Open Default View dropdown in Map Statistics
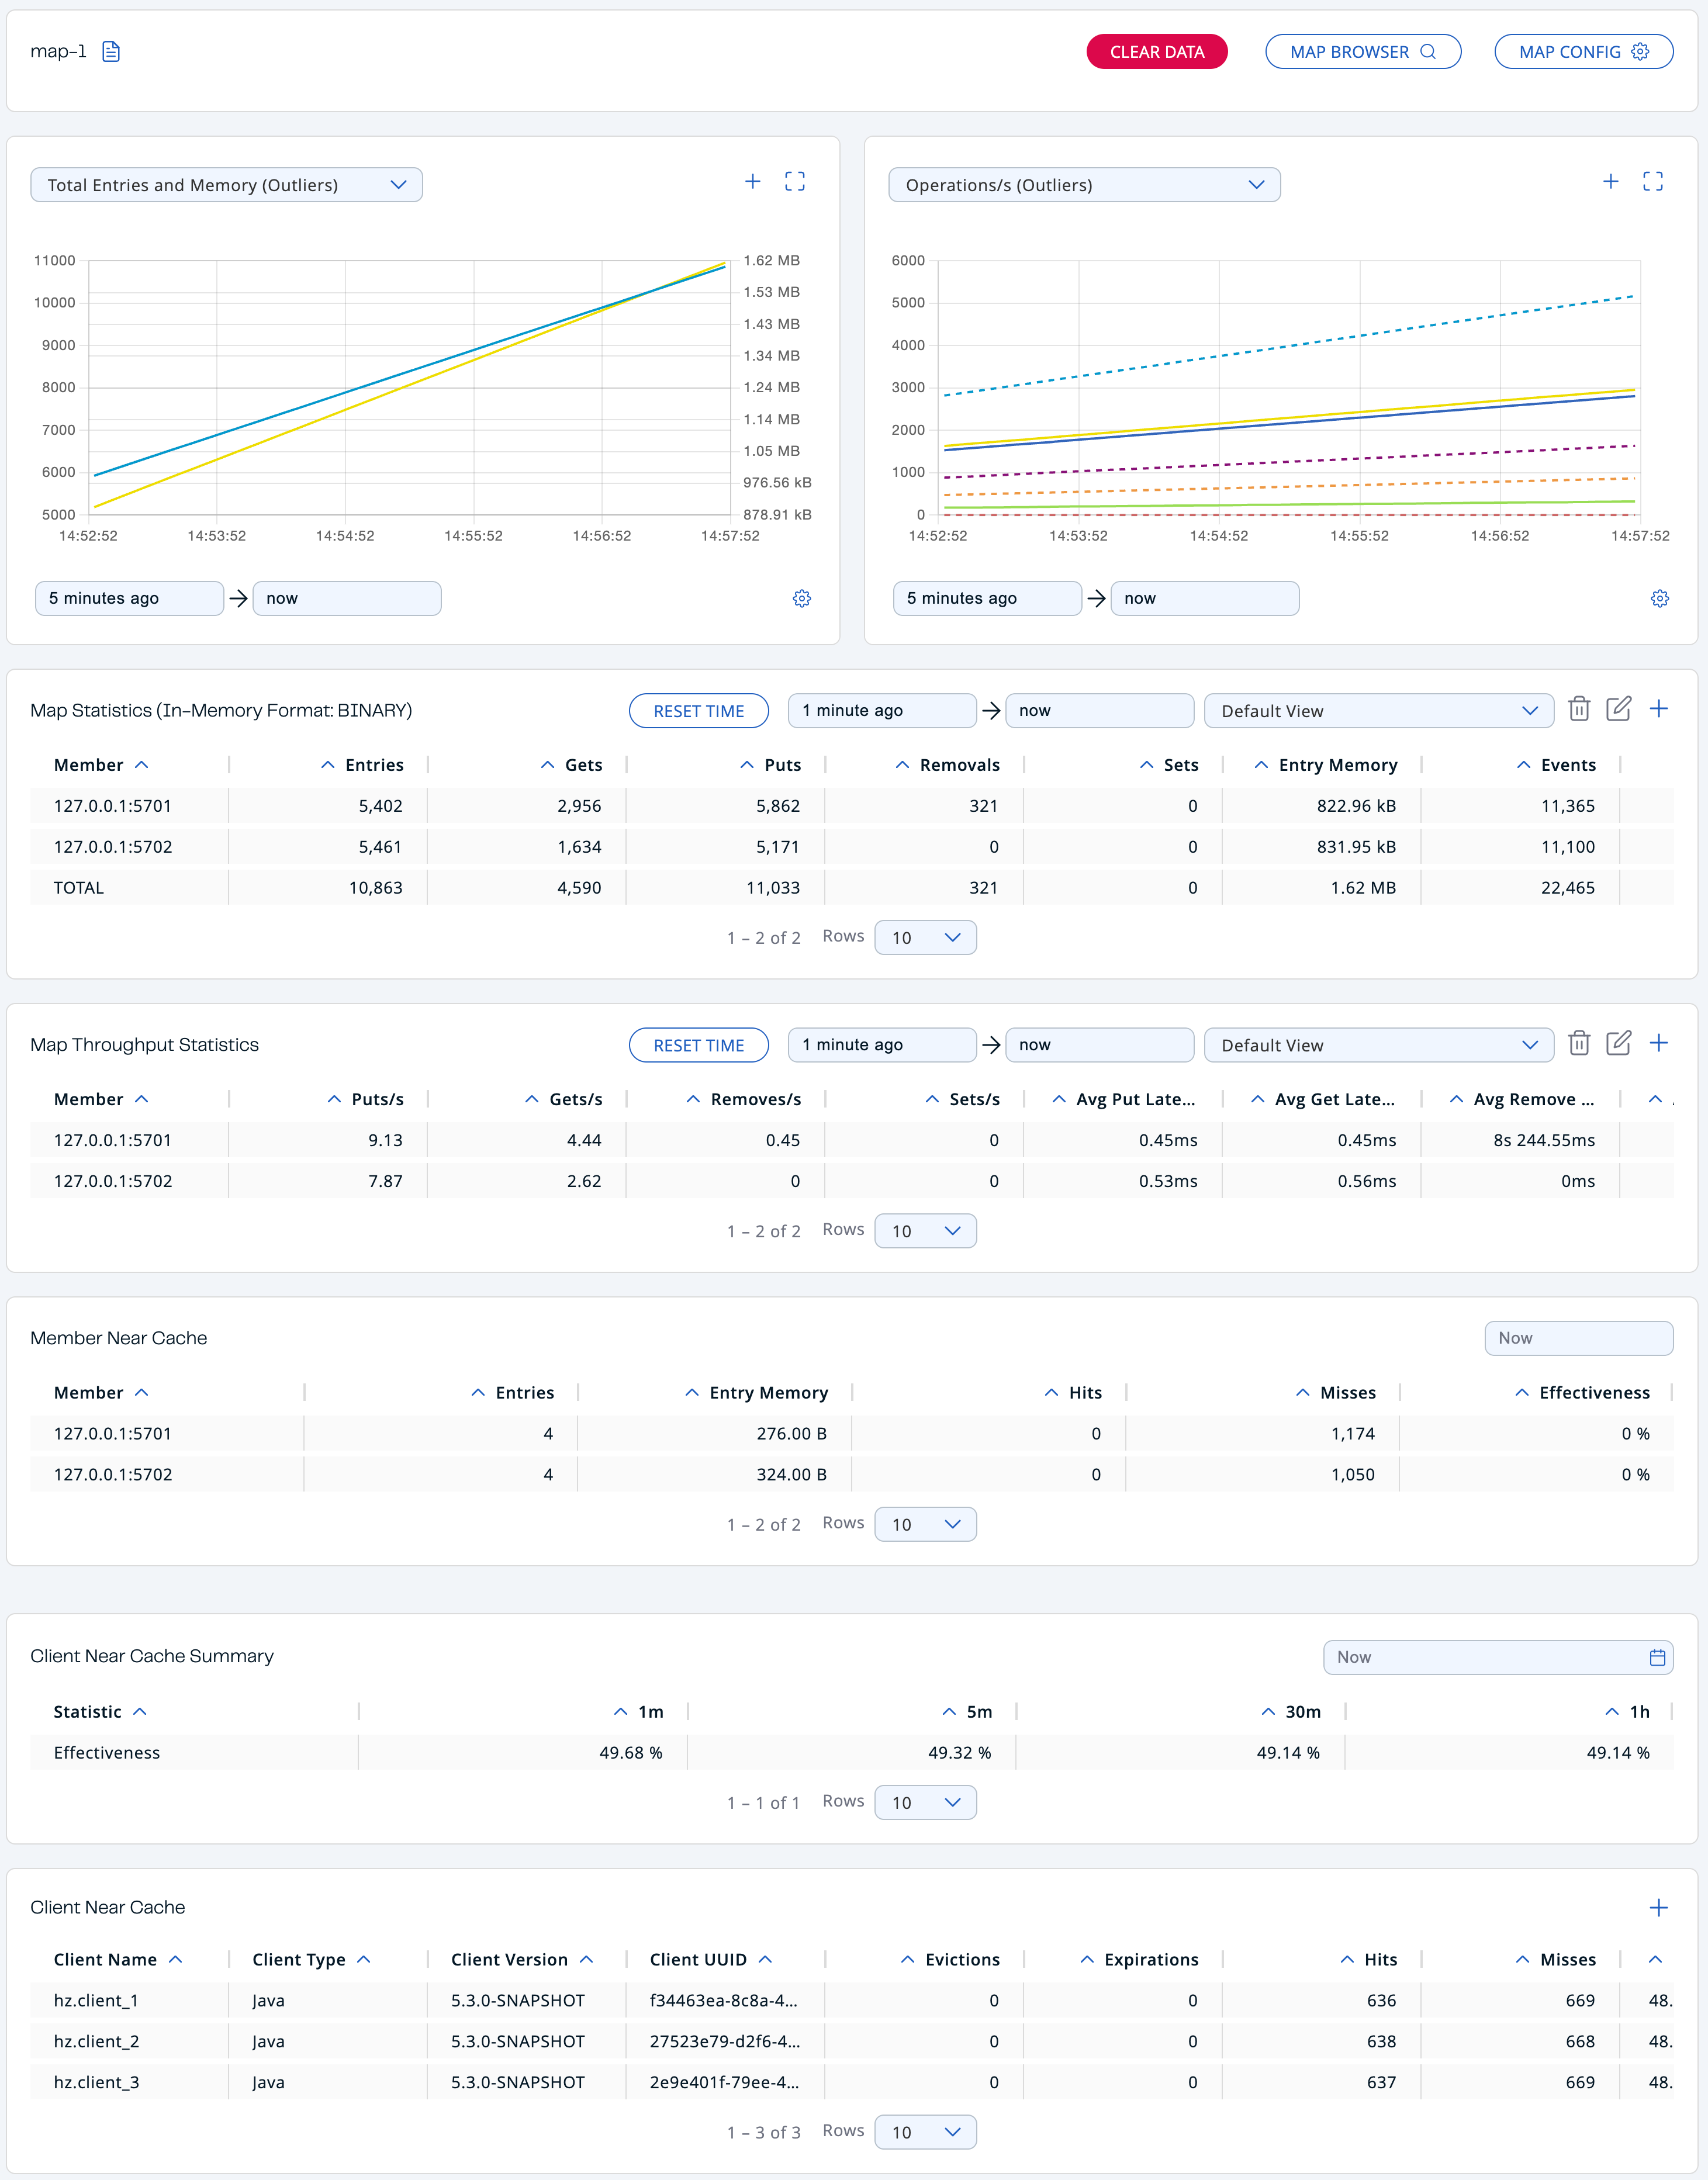The height and width of the screenshot is (2180, 1708). [1378, 711]
